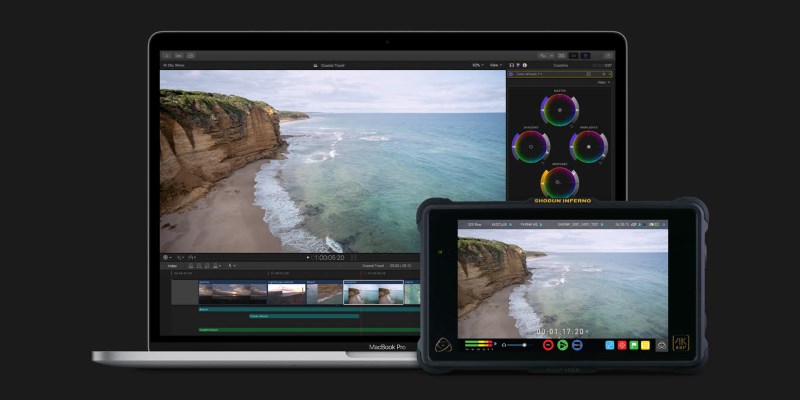Click the Index button in timeline toolbar

[x=173, y=266]
